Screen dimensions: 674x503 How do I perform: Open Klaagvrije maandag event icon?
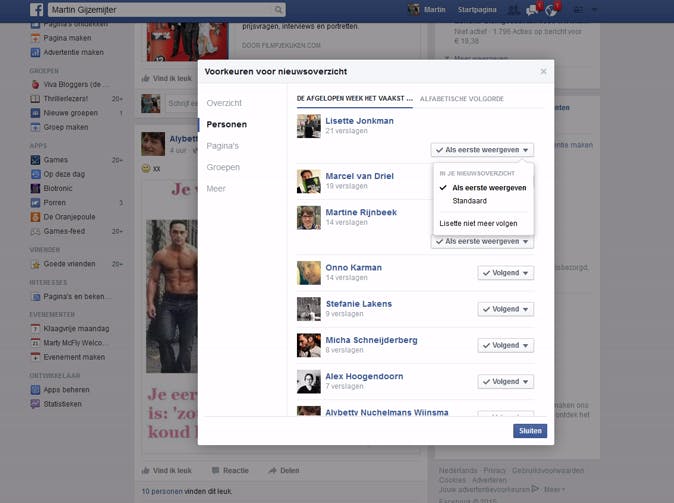point(35,328)
